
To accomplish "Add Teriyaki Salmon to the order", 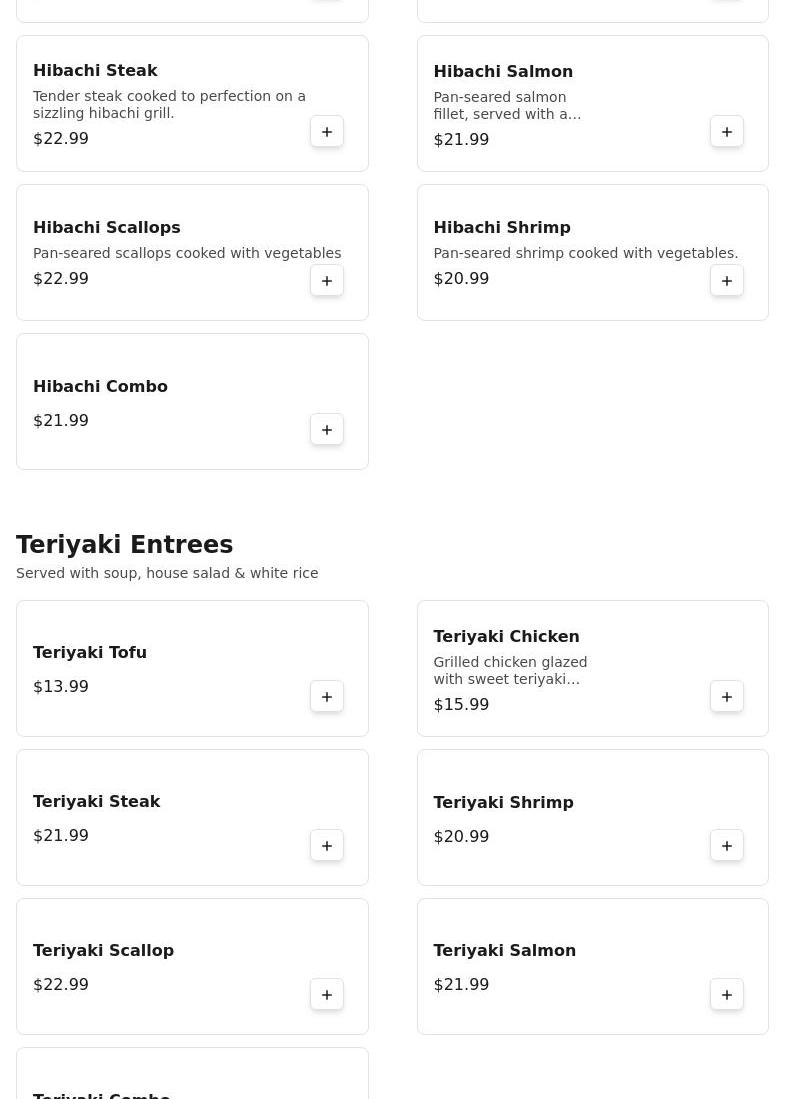I will pos(727,995).
